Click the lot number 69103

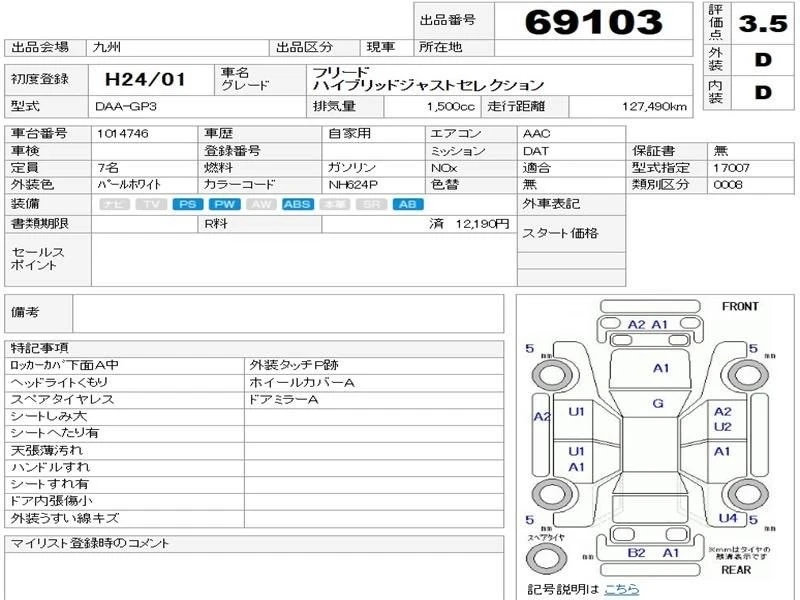[593, 22]
